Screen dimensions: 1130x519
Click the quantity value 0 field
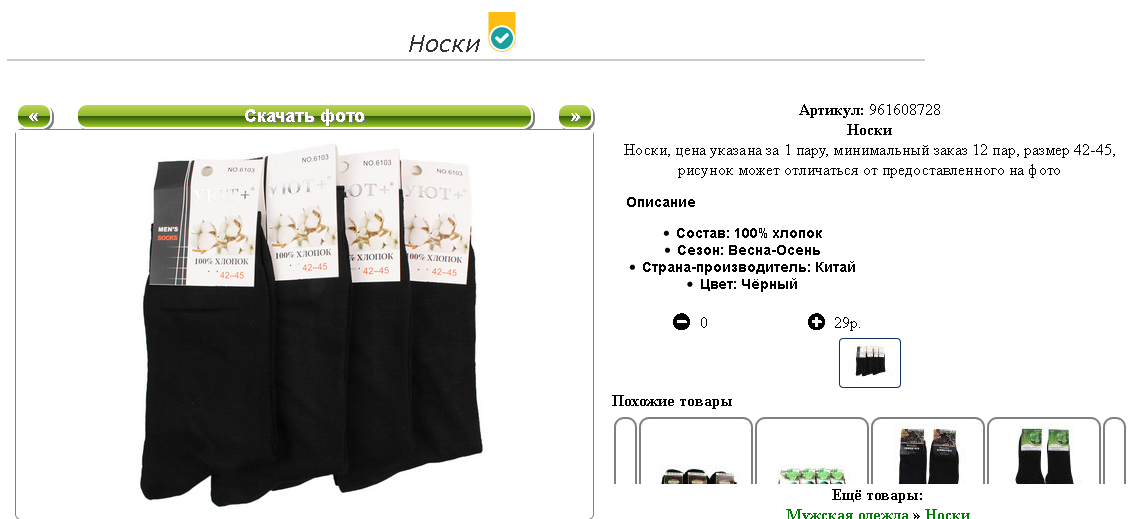point(703,323)
